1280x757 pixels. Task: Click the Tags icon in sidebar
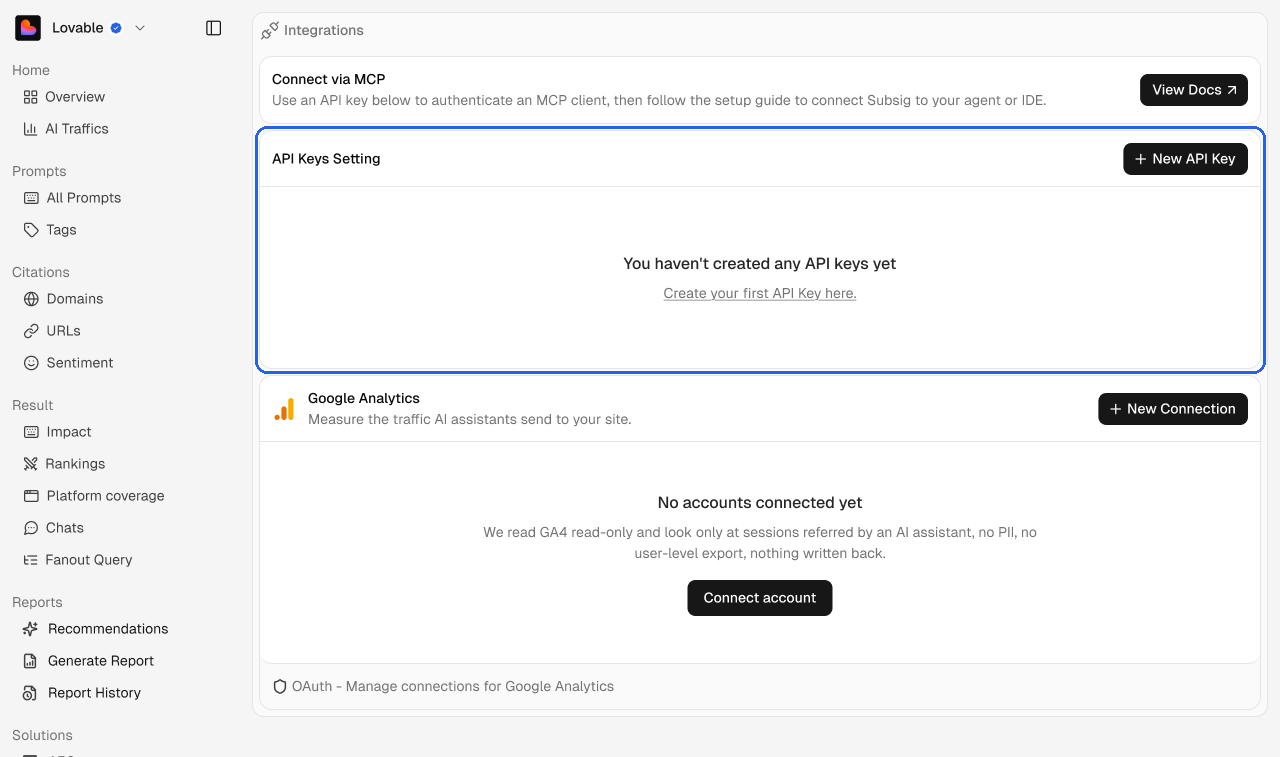(x=31, y=230)
